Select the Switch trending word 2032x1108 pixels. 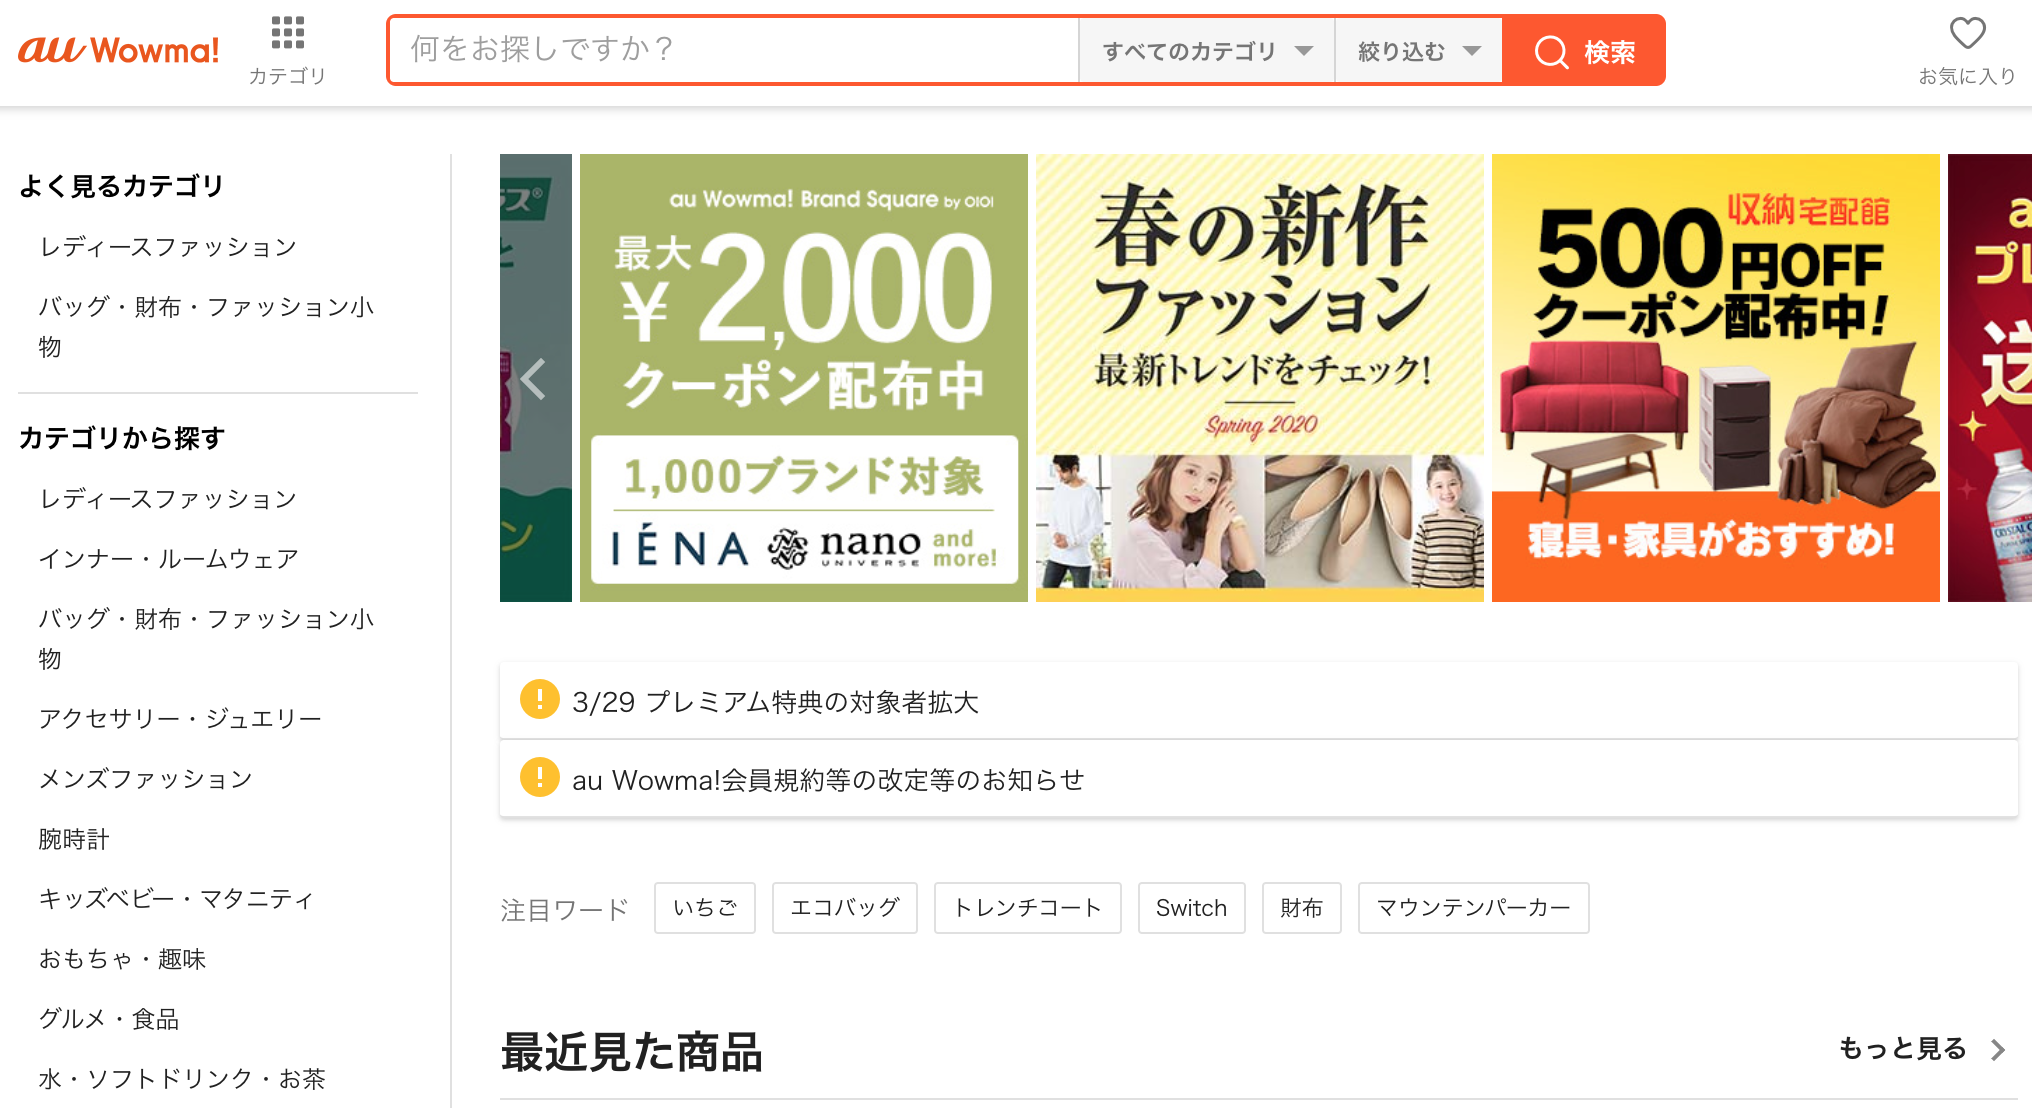tap(1192, 908)
